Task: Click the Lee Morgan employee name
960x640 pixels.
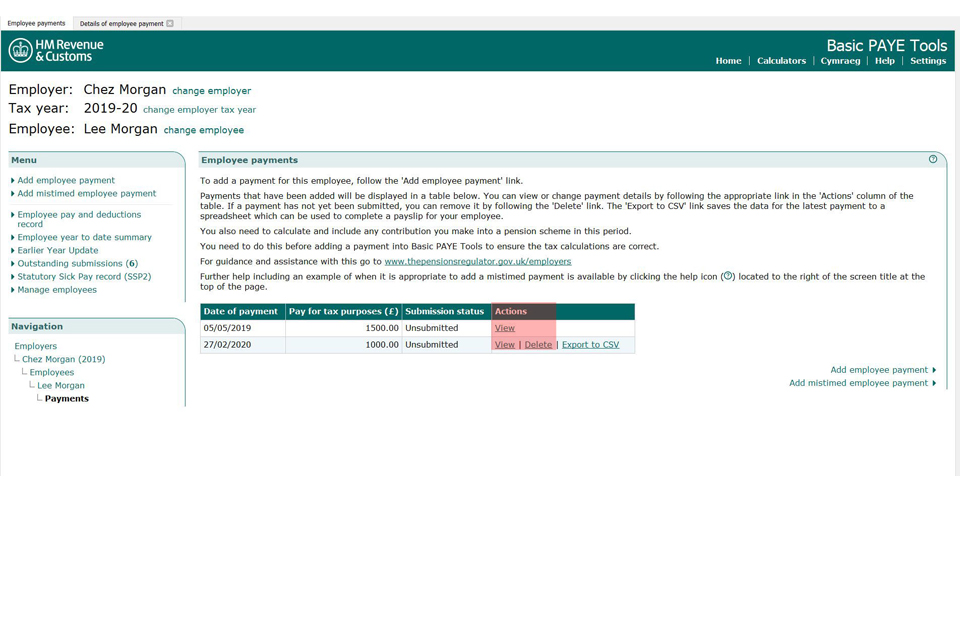Action: click(x=120, y=129)
